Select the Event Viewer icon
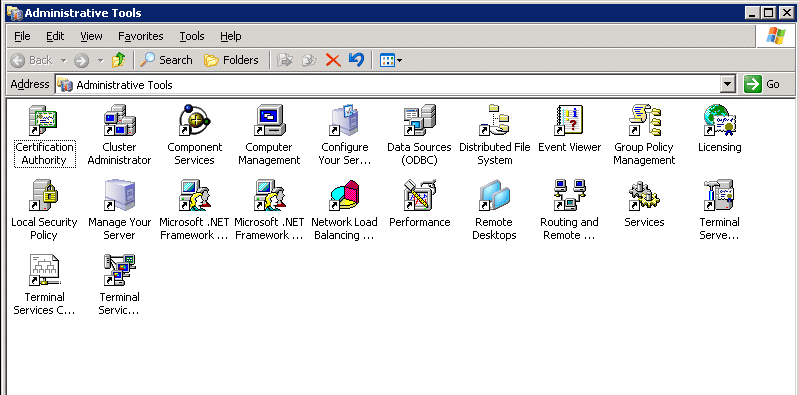 coord(569,120)
